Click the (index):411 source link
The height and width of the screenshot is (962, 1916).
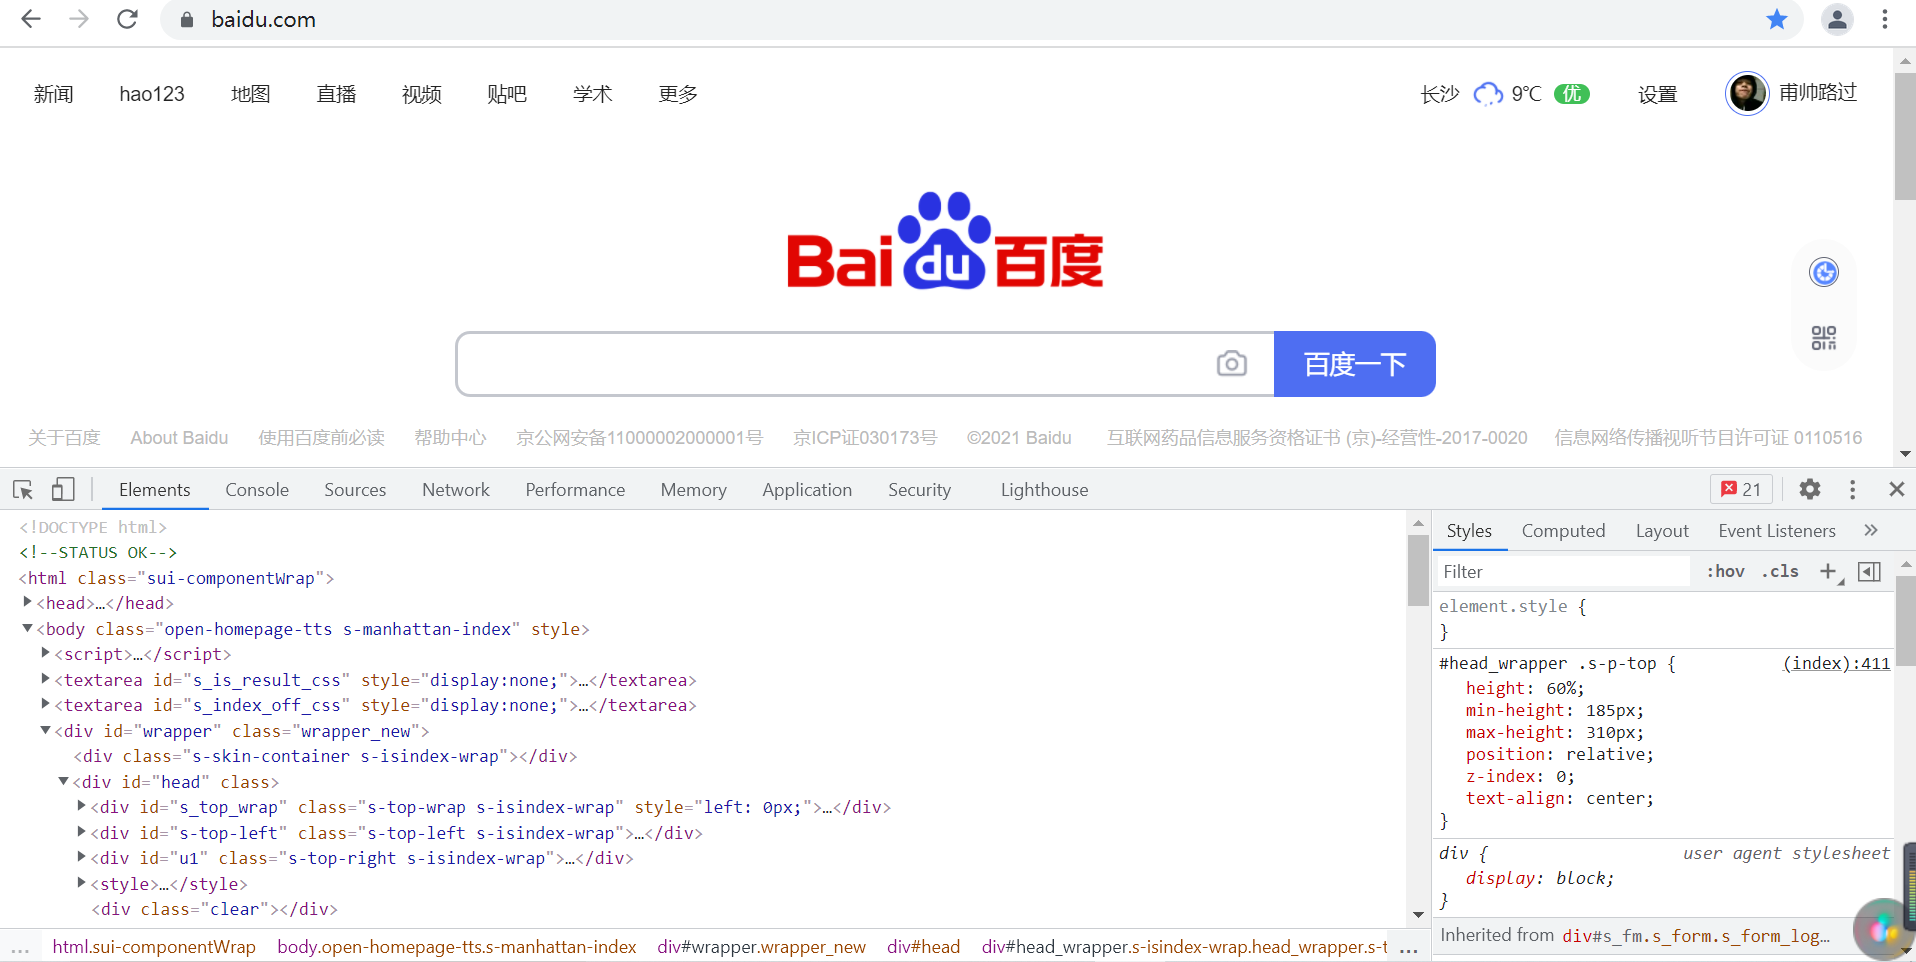point(1836,663)
